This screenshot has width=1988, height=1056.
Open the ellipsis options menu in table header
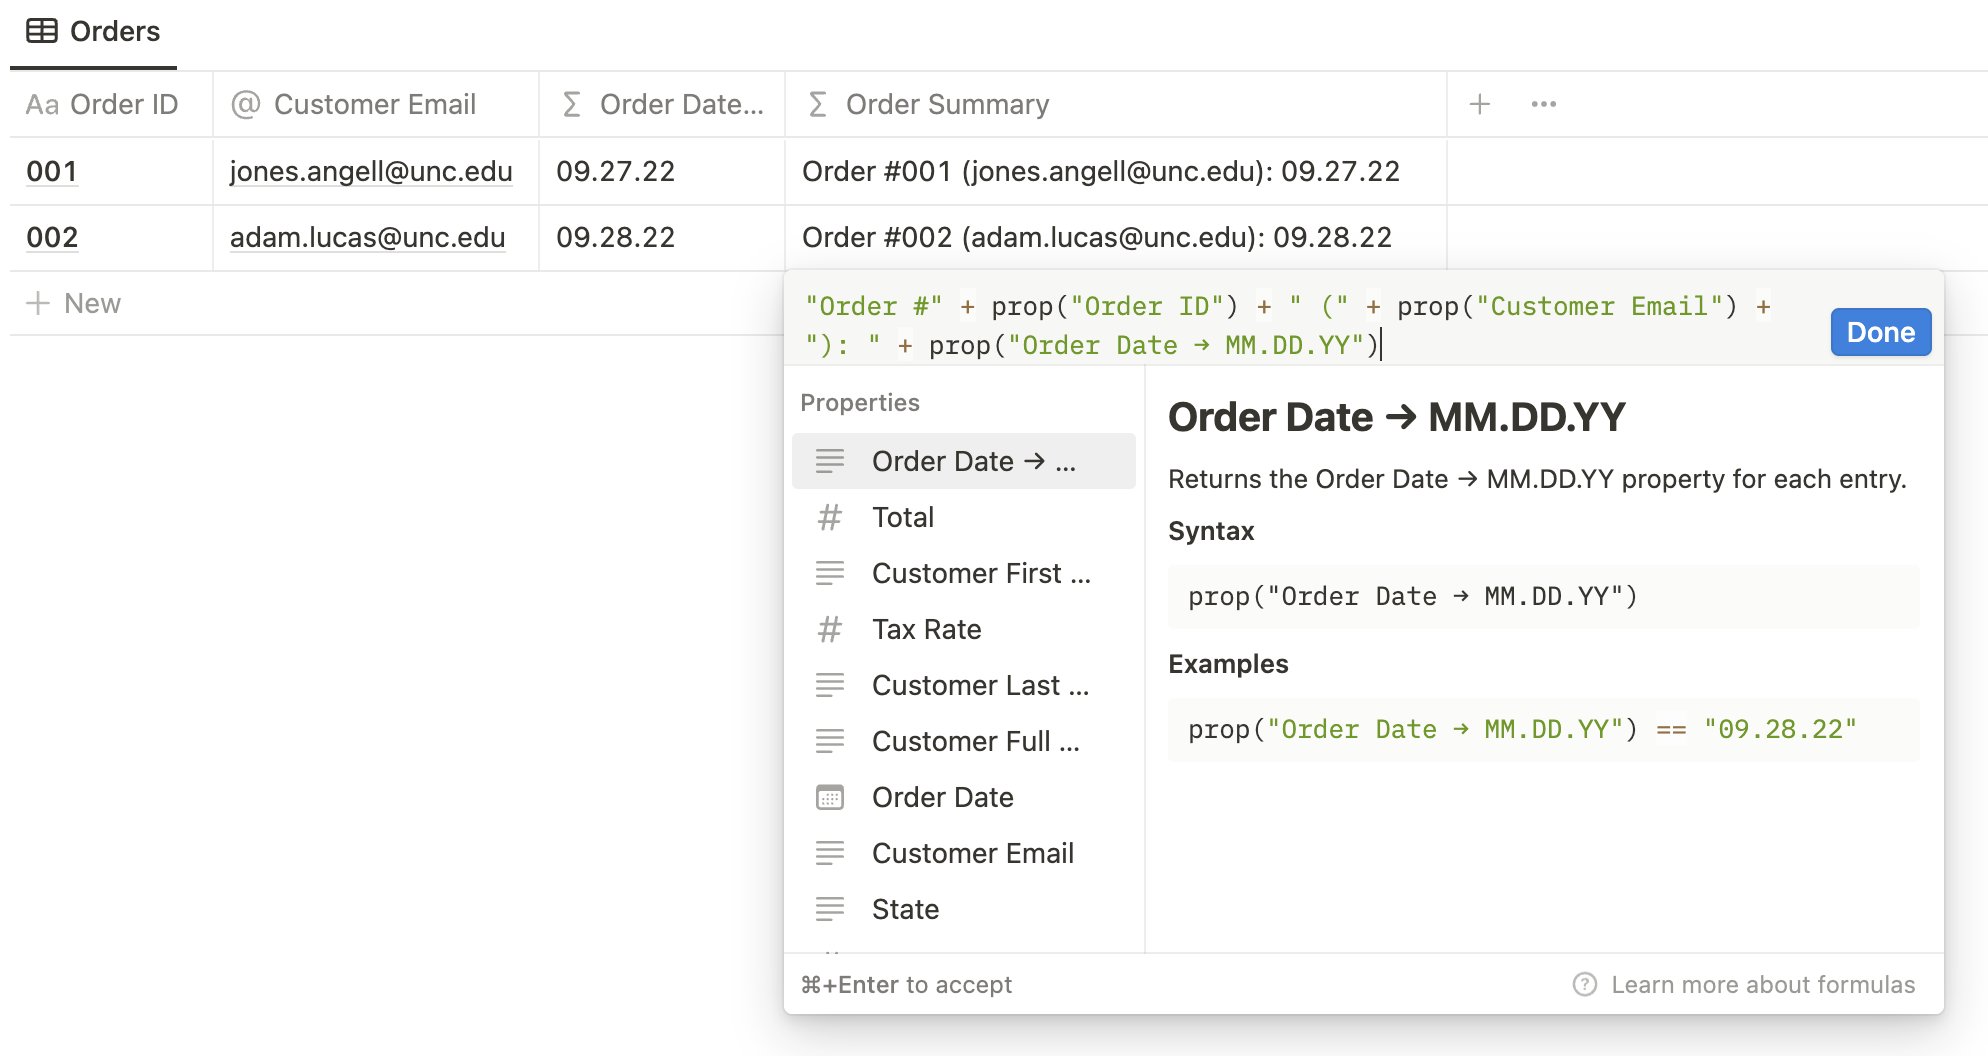click(1543, 103)
